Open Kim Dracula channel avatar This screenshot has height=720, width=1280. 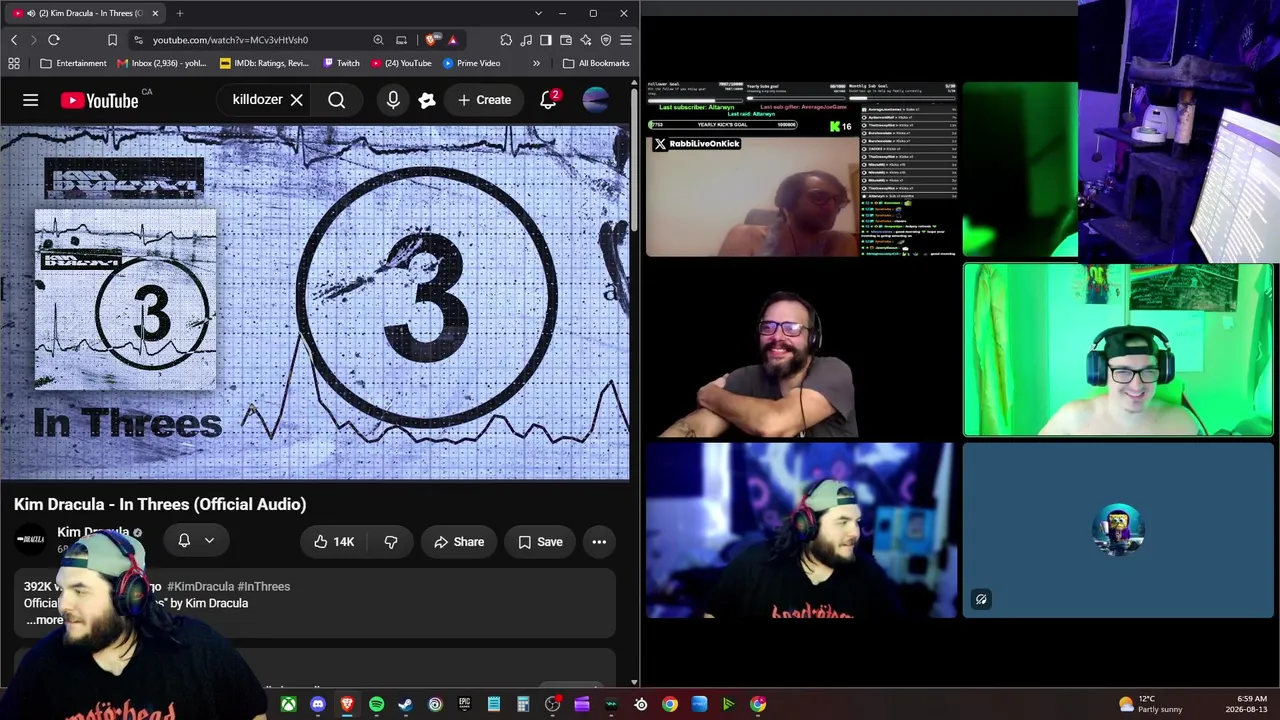30,540
